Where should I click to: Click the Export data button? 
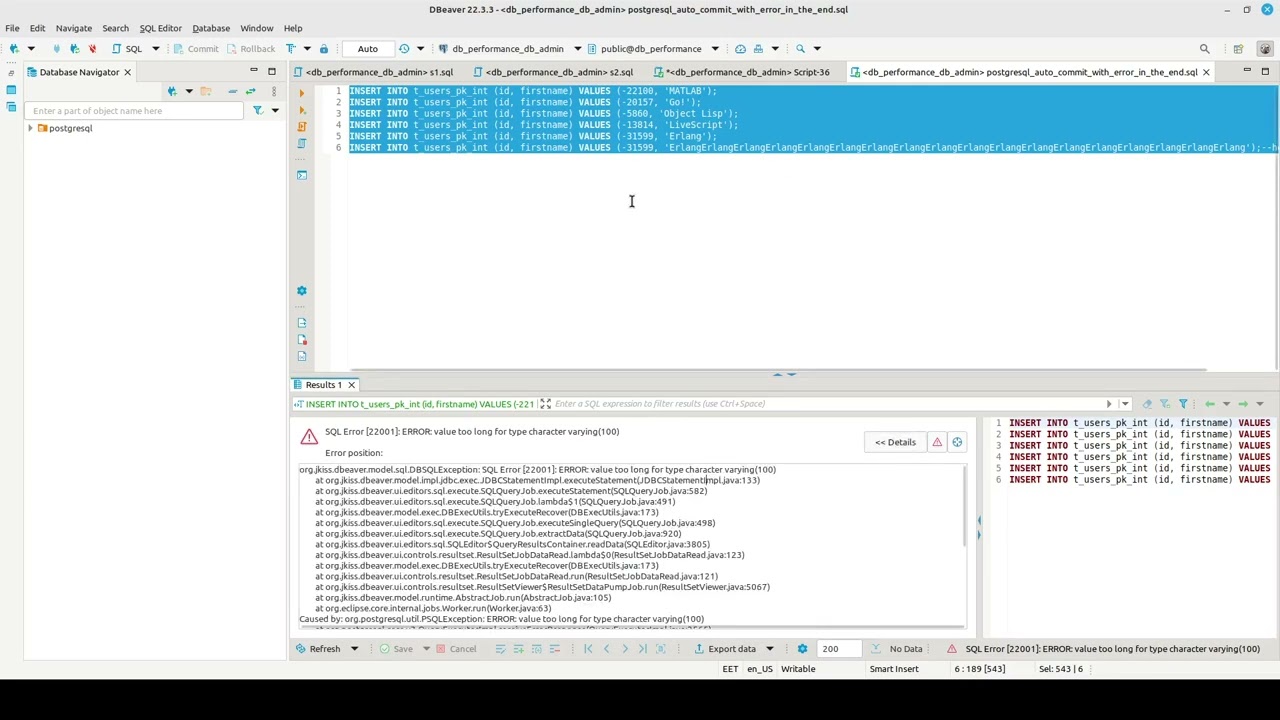[725, 649]
